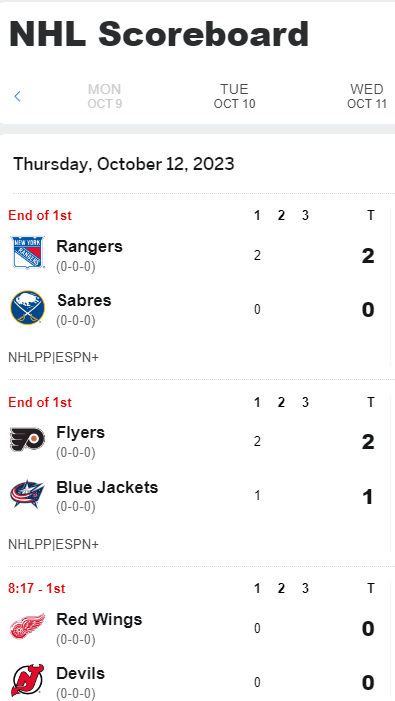
Task: Open the Blue Jackets team link
Action: point(107,487)
